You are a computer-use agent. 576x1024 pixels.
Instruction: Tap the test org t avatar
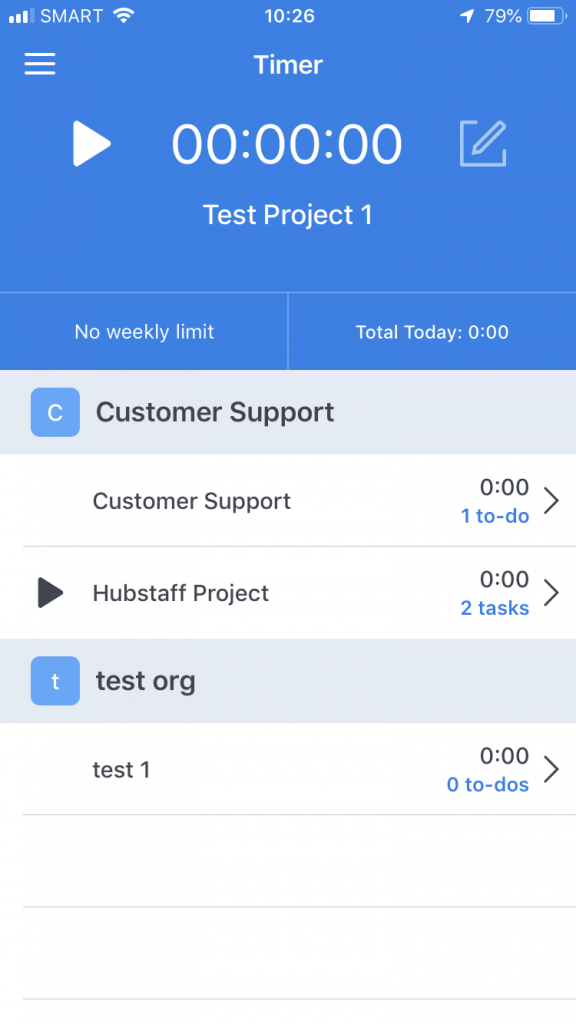(56, 680)
